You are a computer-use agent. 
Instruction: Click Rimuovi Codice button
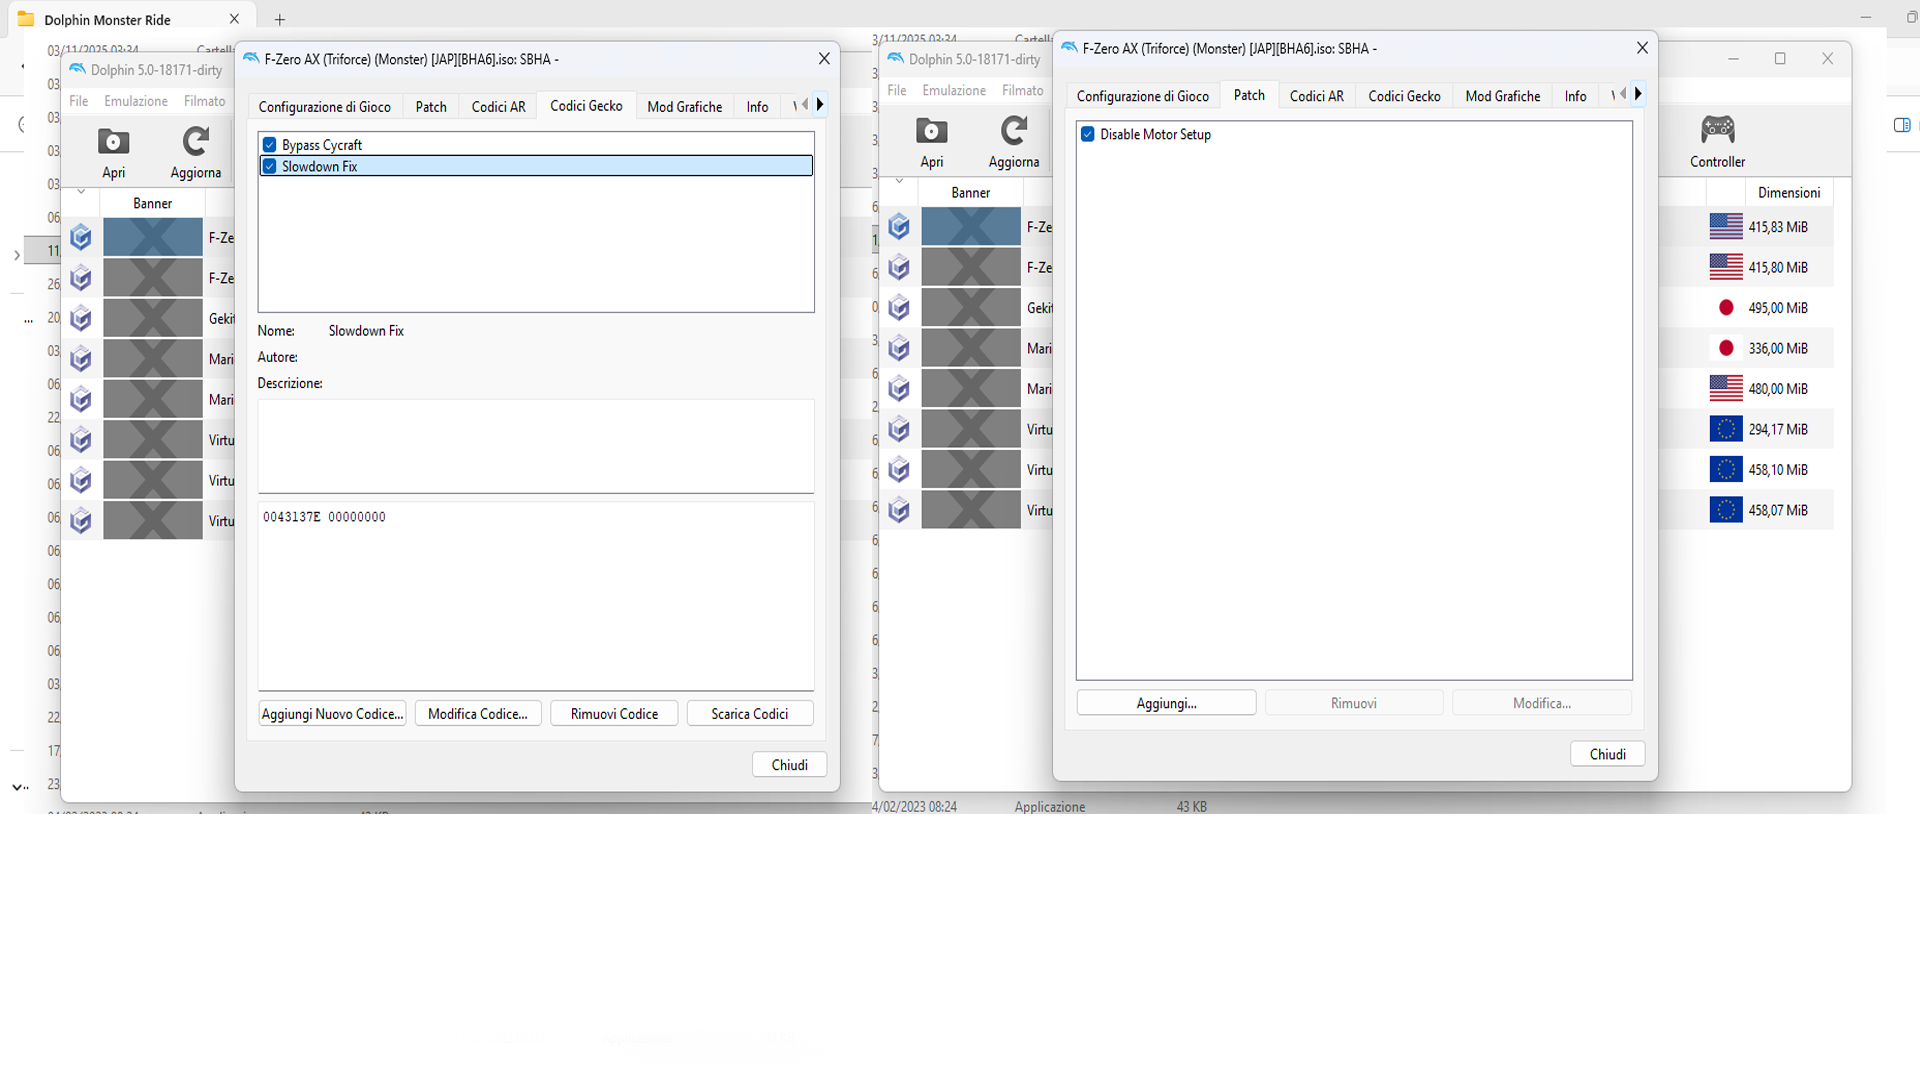point(614,714)
